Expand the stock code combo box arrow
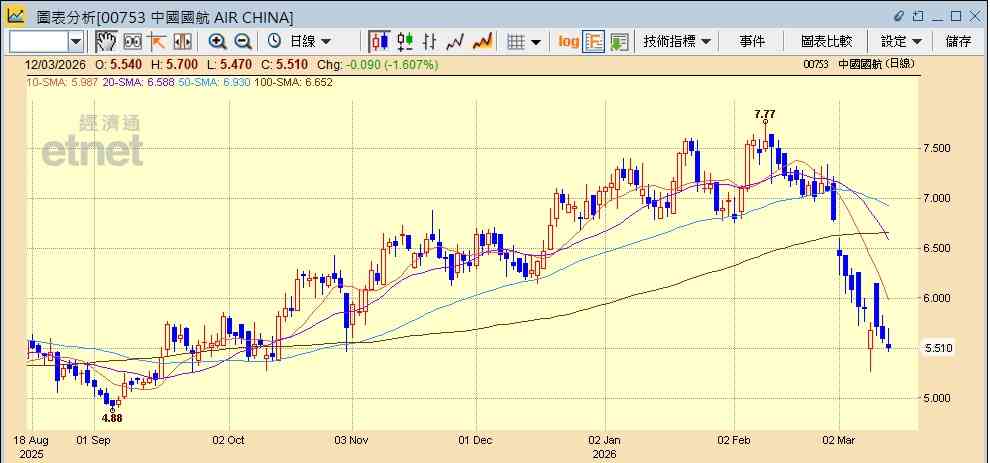Image resolution: width=990 pixels, height=463 pixels. 76,42
